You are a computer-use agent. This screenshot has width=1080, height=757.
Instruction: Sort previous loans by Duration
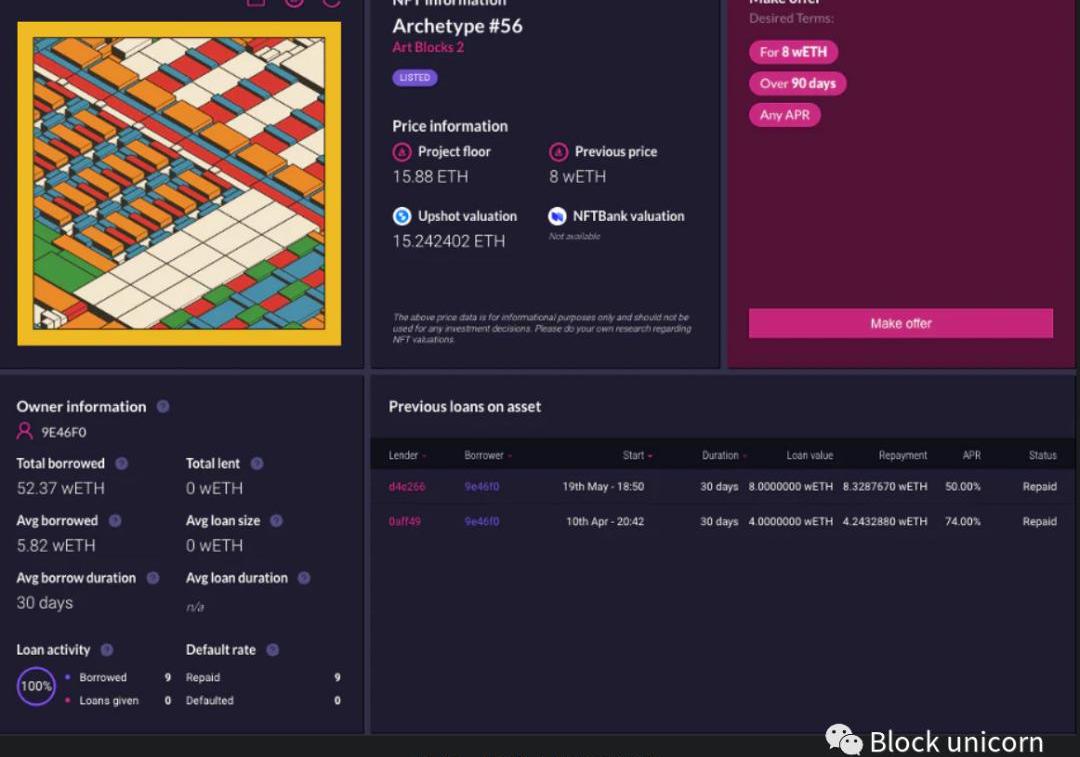pos(724,455)
